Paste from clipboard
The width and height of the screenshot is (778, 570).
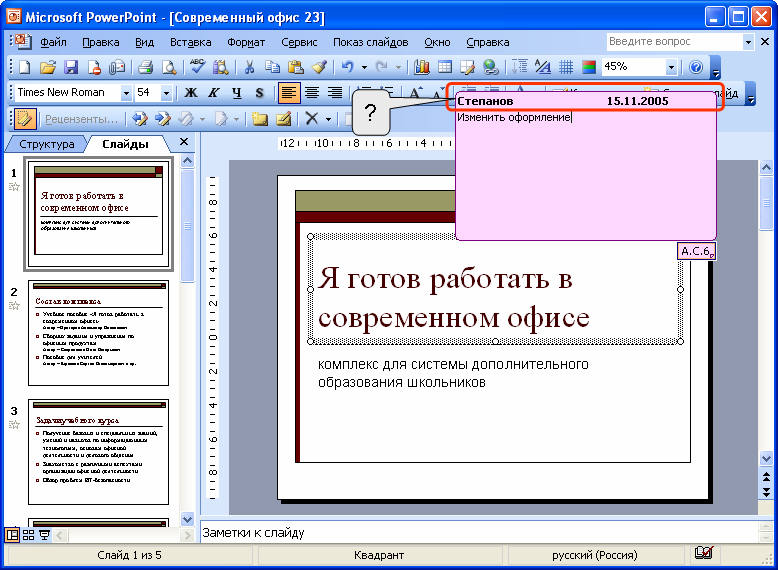(295, 67)
